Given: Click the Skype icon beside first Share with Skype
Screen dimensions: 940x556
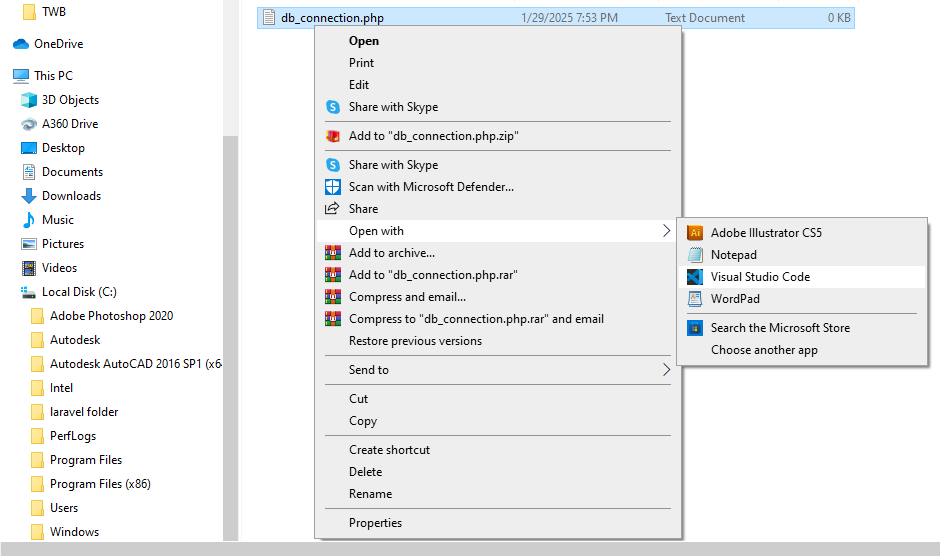Looking at the screenshot, I should tap(333, 107).
